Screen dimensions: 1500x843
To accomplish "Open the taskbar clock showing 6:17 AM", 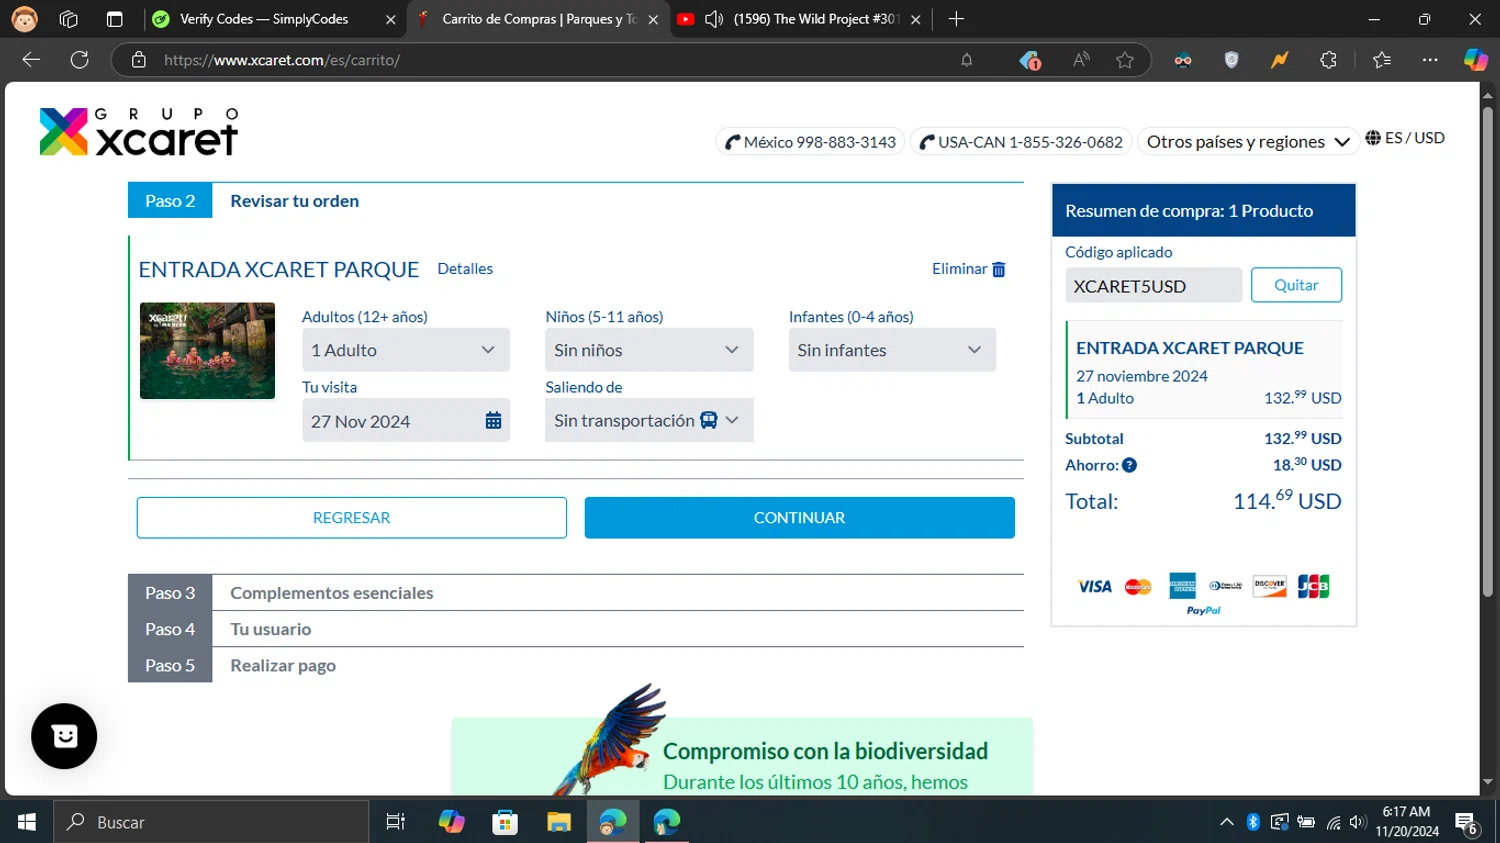I will (1407, 822).
